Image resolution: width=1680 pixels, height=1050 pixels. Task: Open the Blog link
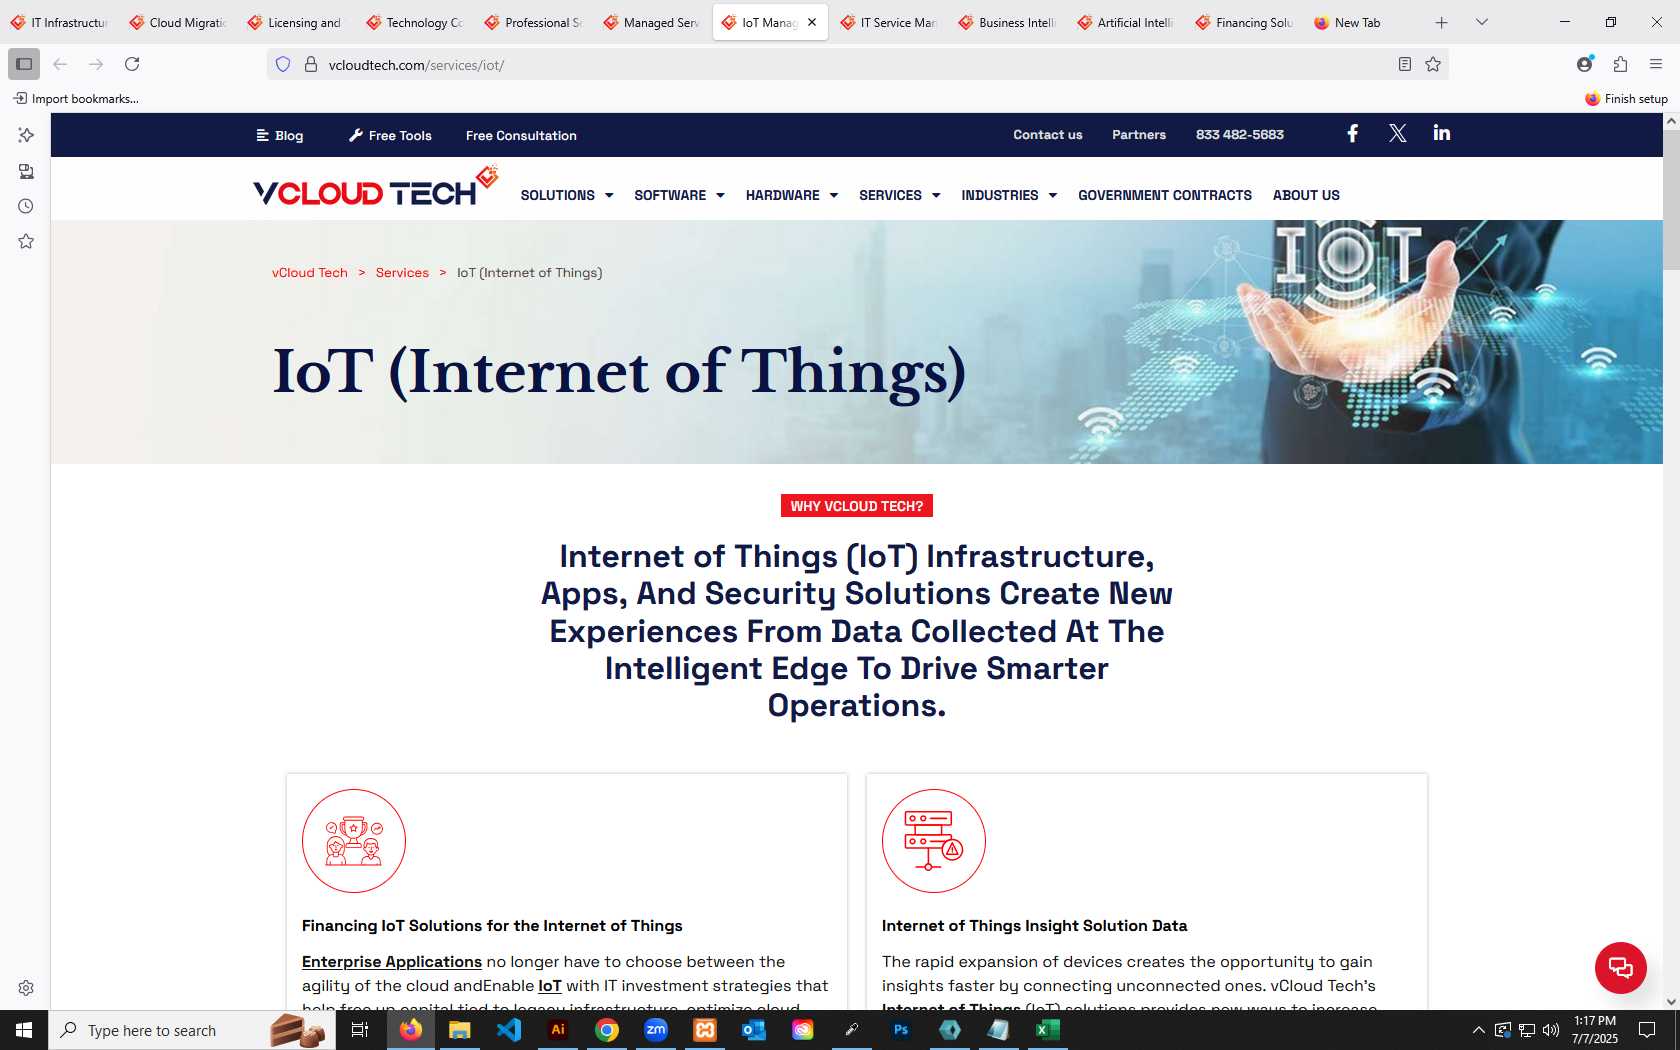point(280,135)
